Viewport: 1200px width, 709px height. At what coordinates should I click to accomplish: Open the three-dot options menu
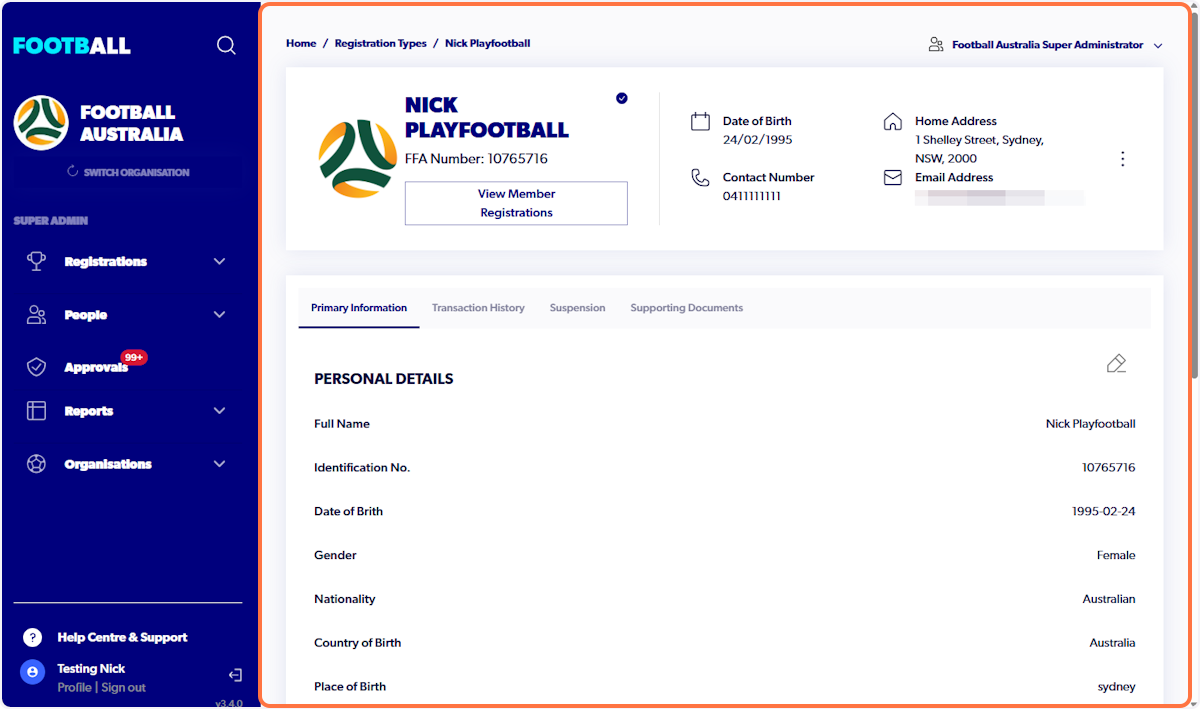(x=1122, y=158)
